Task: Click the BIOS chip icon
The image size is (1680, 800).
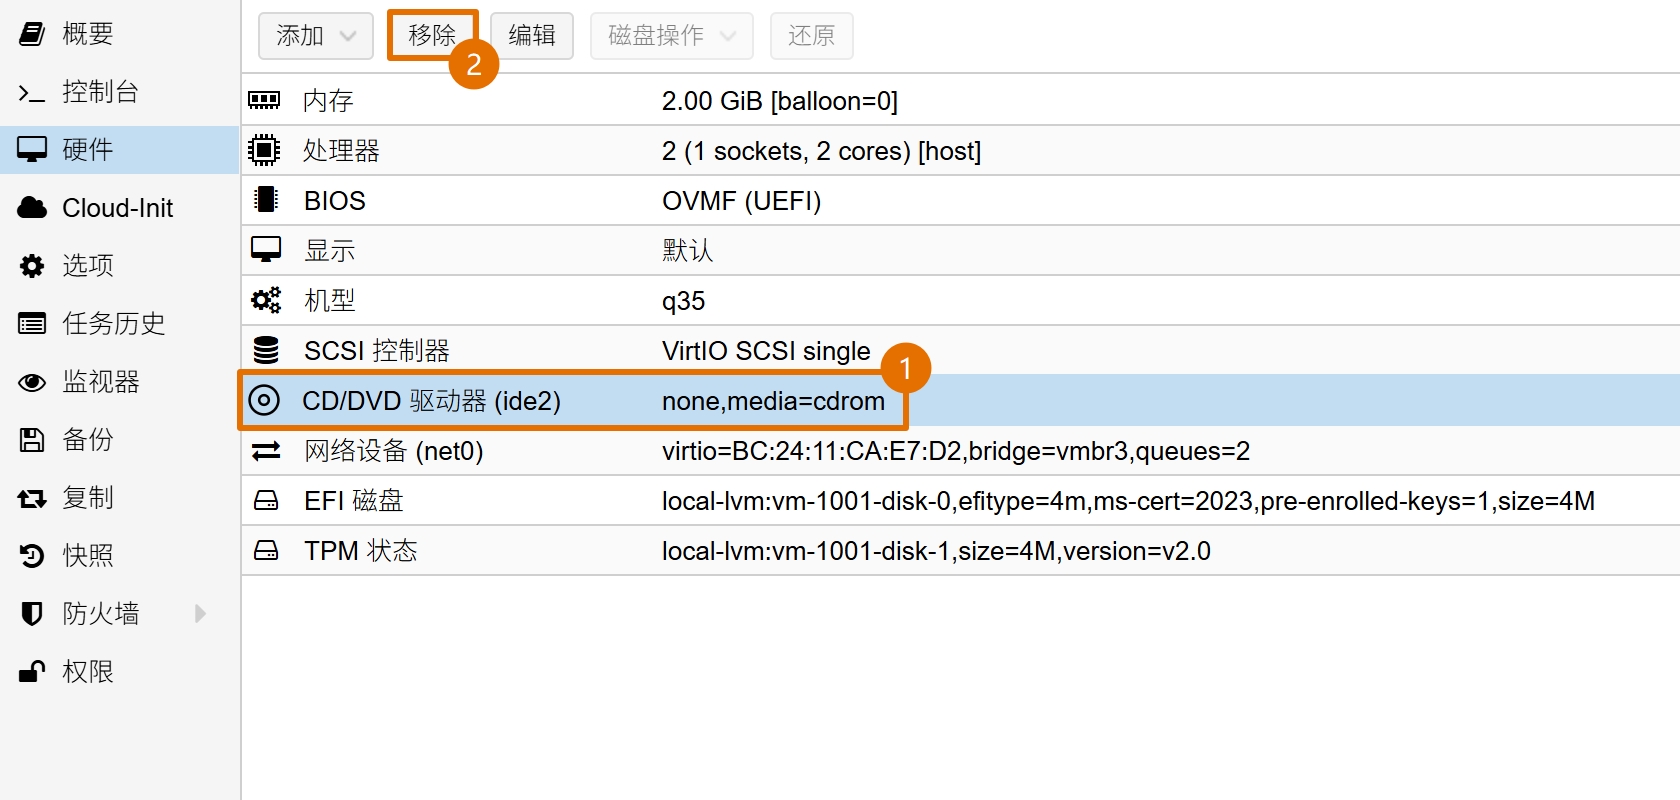Action: coord(265,200)
